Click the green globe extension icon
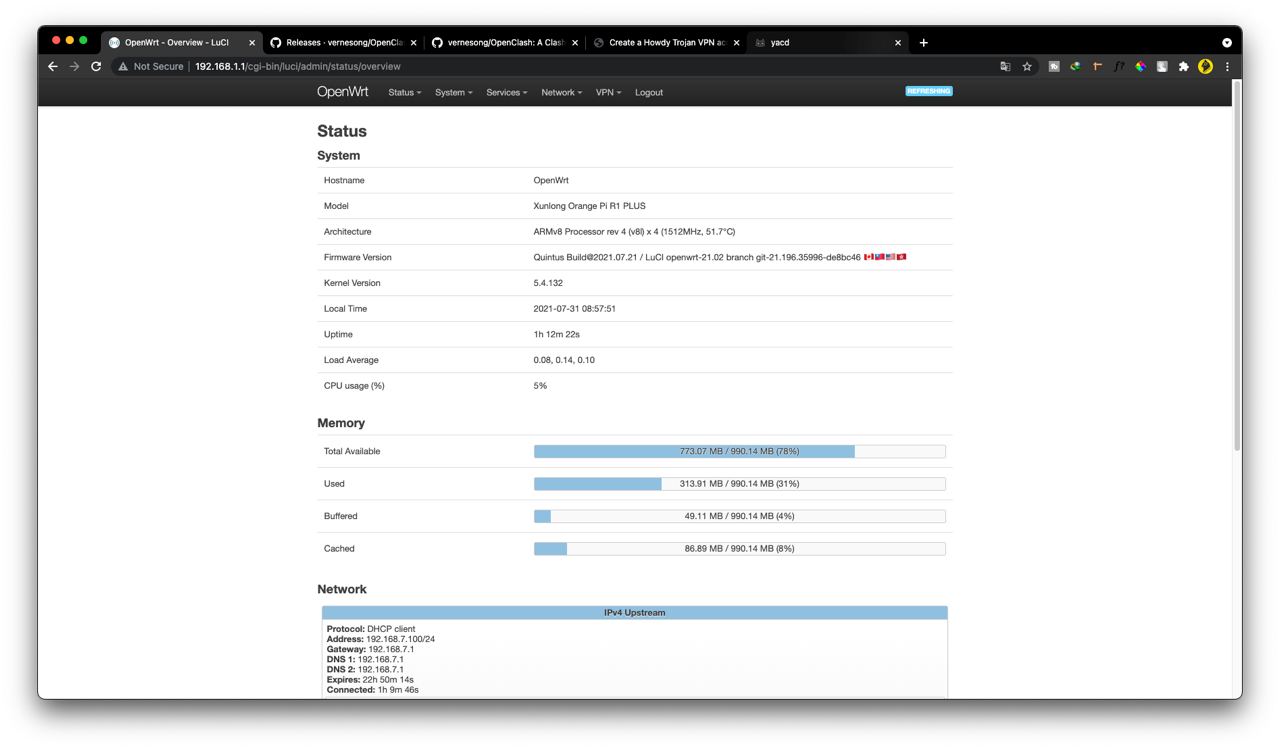 (1075, 67)
